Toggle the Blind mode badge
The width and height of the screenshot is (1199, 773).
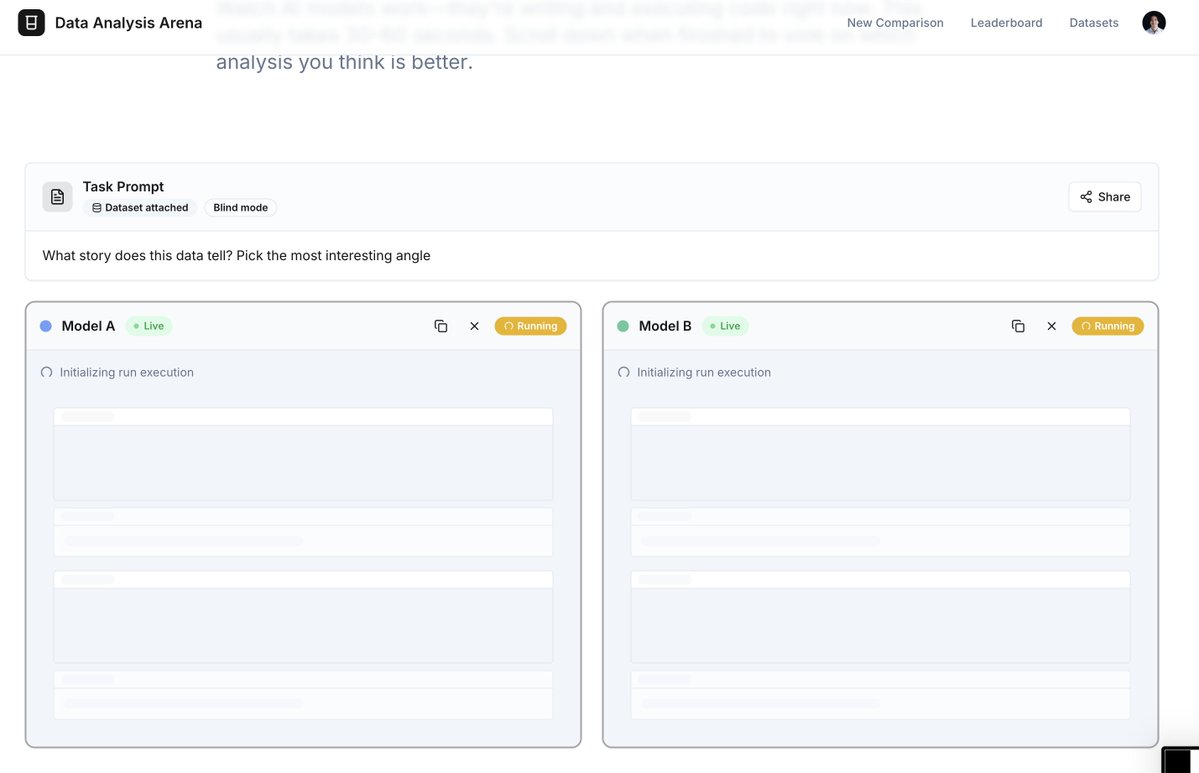click(241, 208)
